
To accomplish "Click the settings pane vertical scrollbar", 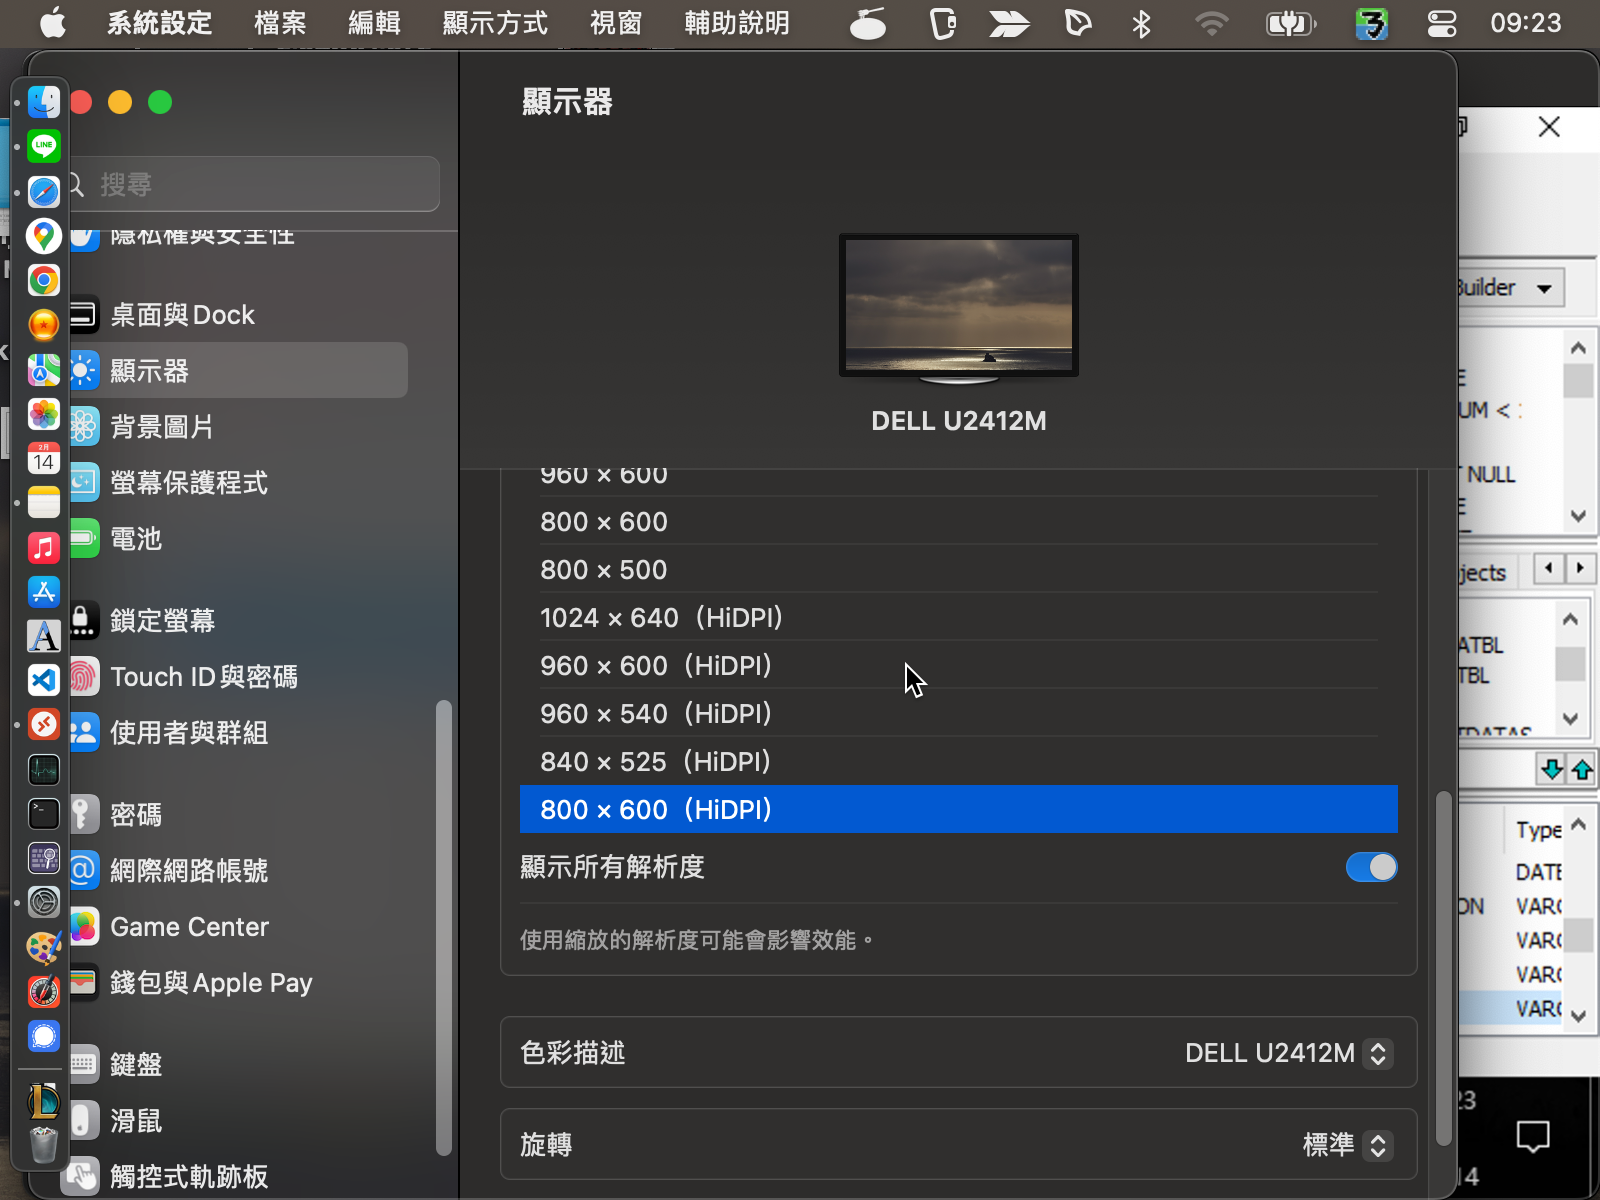I will point(1443,968).
